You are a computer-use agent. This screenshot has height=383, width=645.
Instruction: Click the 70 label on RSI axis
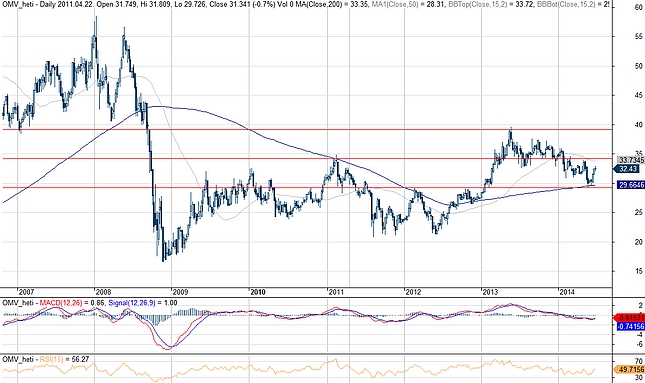(639, 362)
